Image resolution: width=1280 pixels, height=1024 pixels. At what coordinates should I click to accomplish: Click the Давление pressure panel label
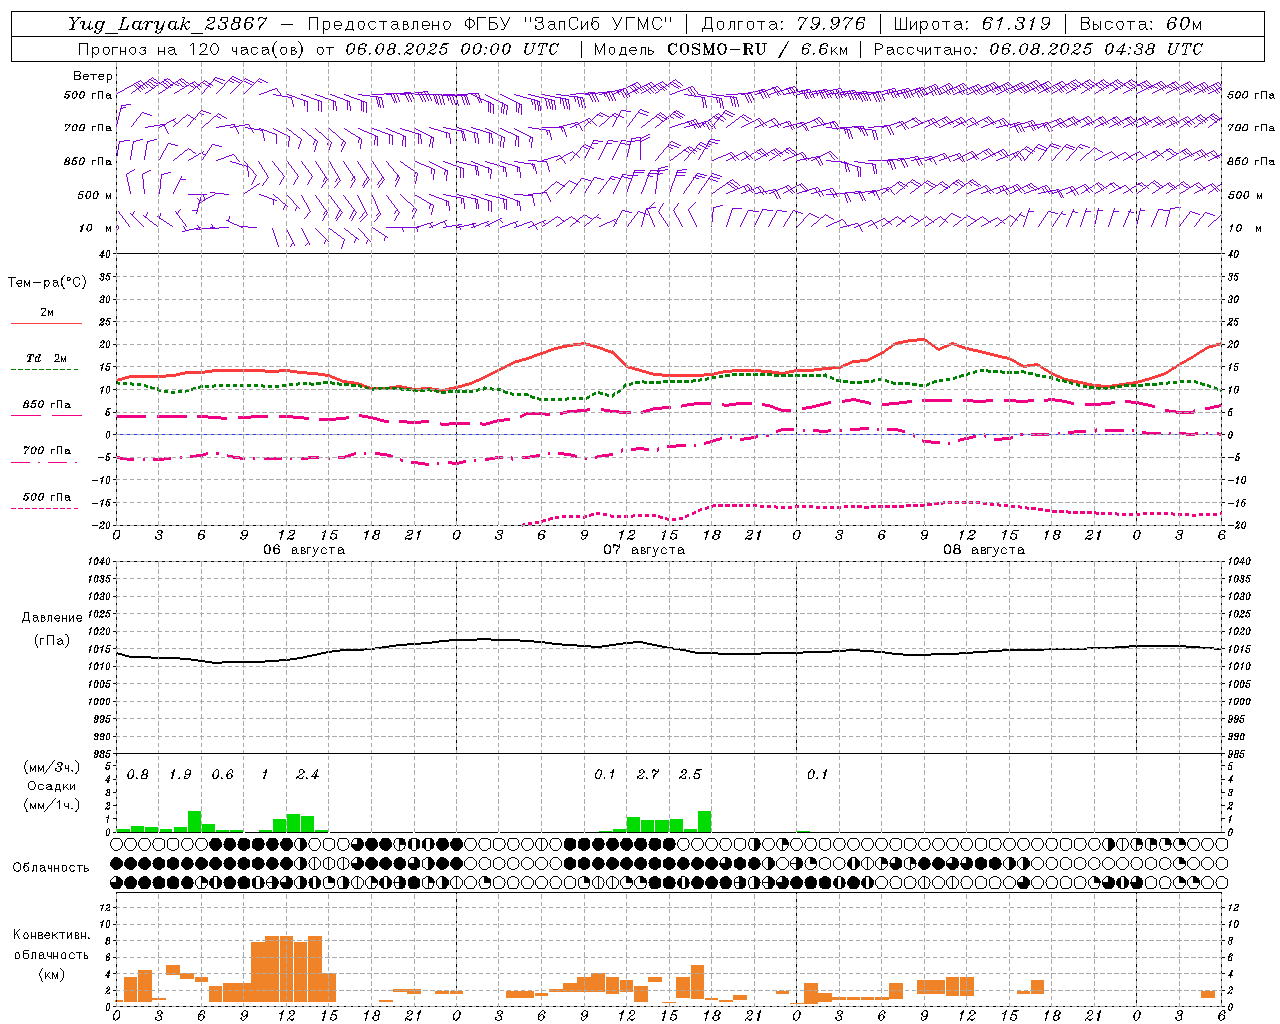(52, 618)
